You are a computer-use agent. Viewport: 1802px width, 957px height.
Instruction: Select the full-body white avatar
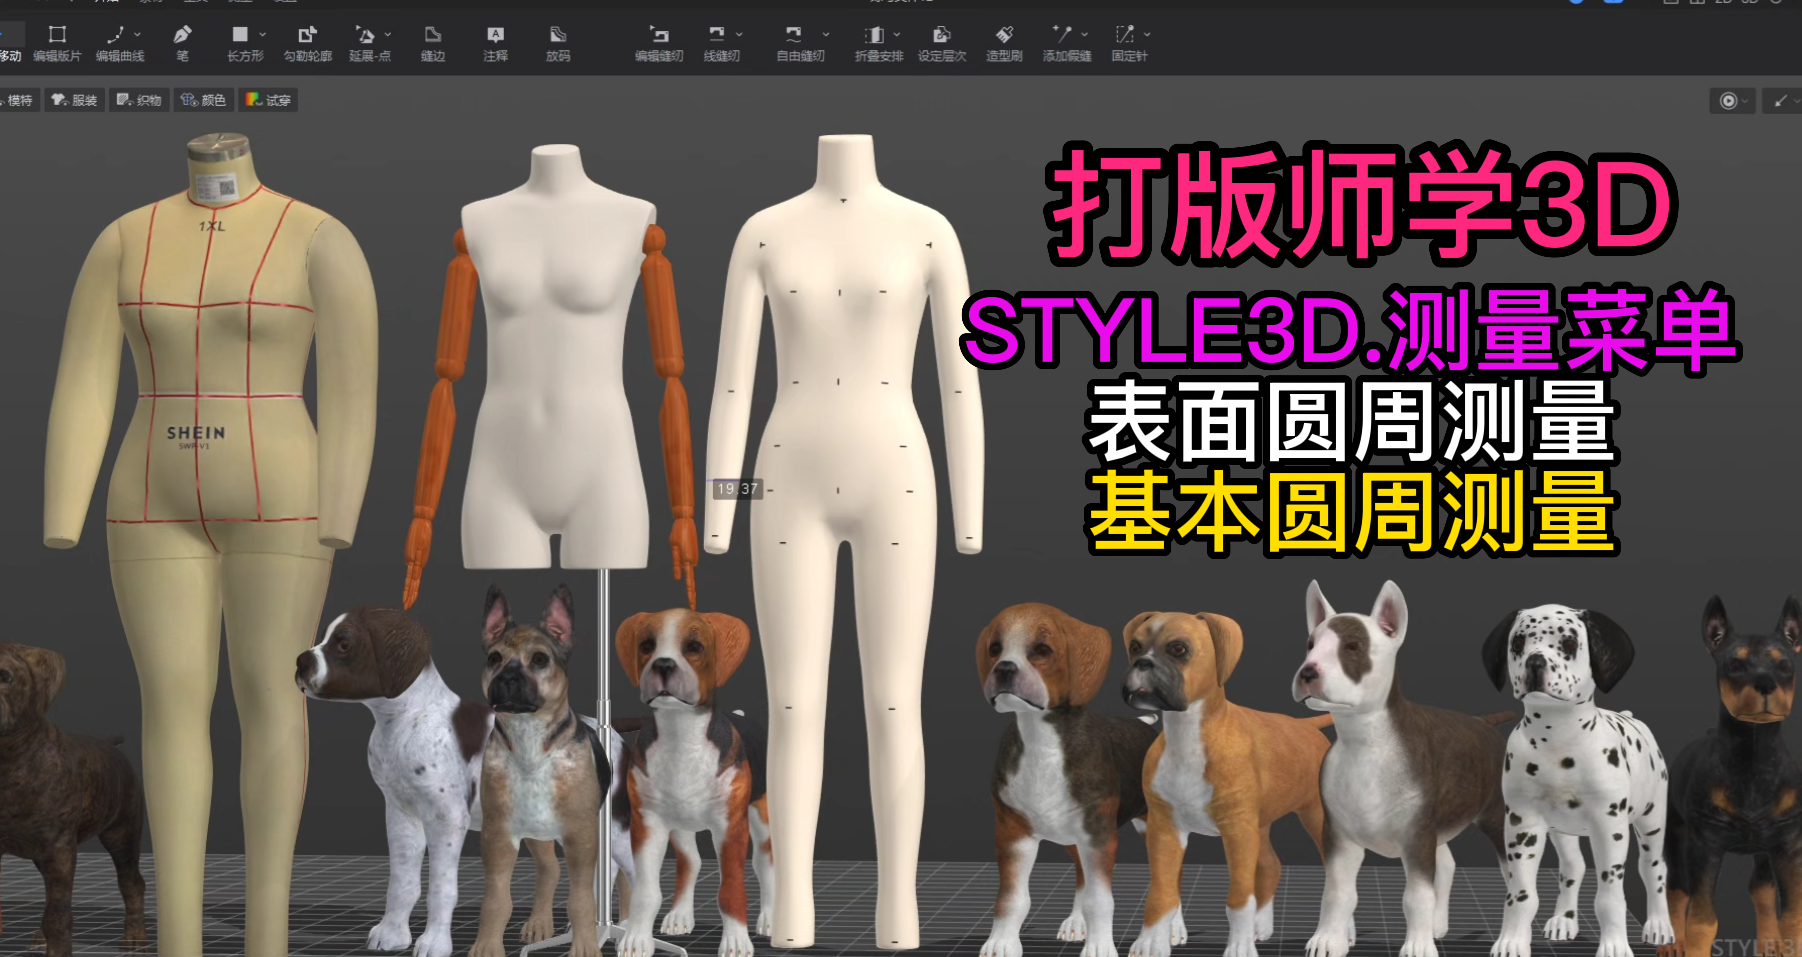click(843, 540)
